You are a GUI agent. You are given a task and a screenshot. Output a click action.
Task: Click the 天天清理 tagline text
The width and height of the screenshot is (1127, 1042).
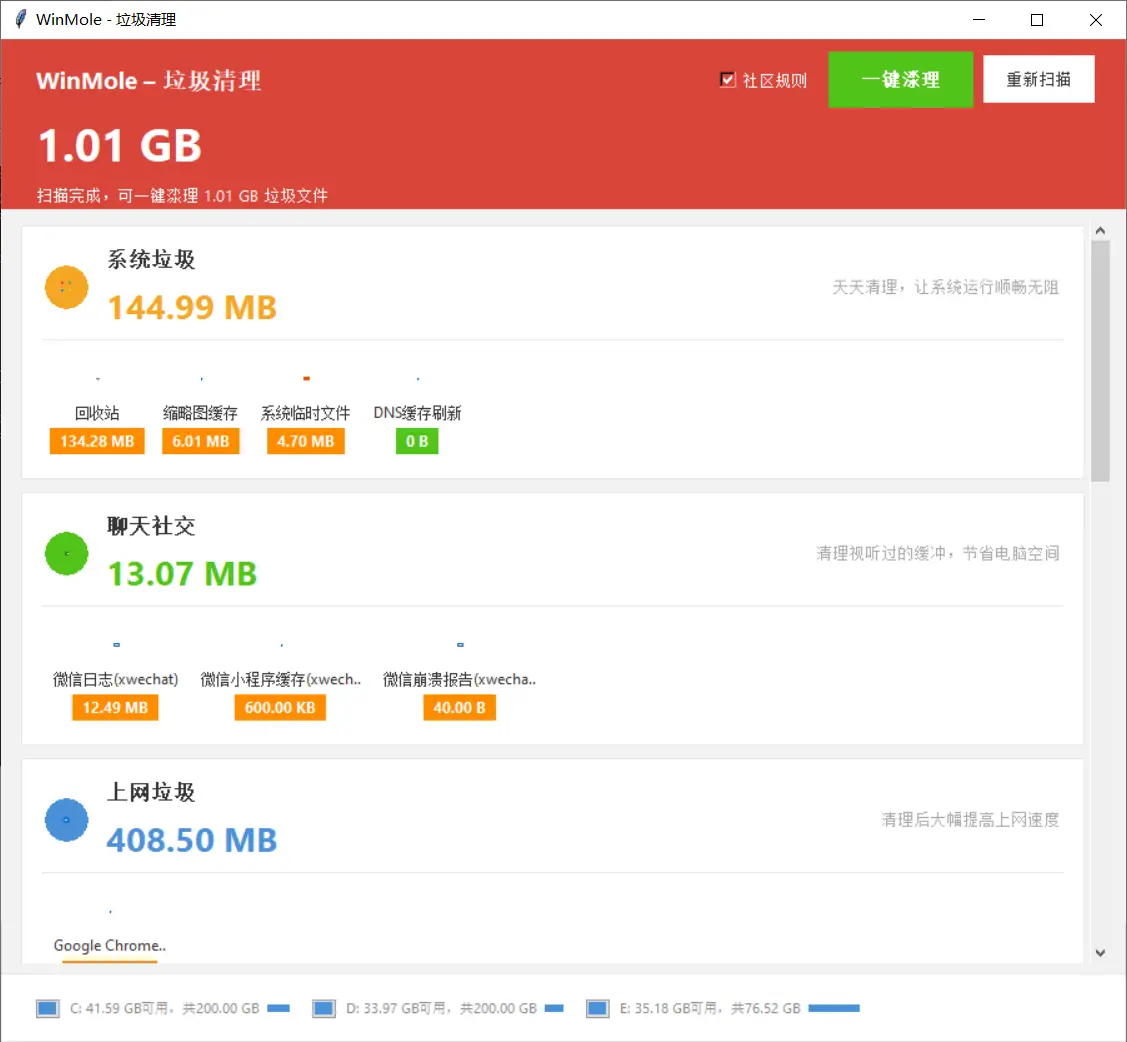(x=945, y=287)
